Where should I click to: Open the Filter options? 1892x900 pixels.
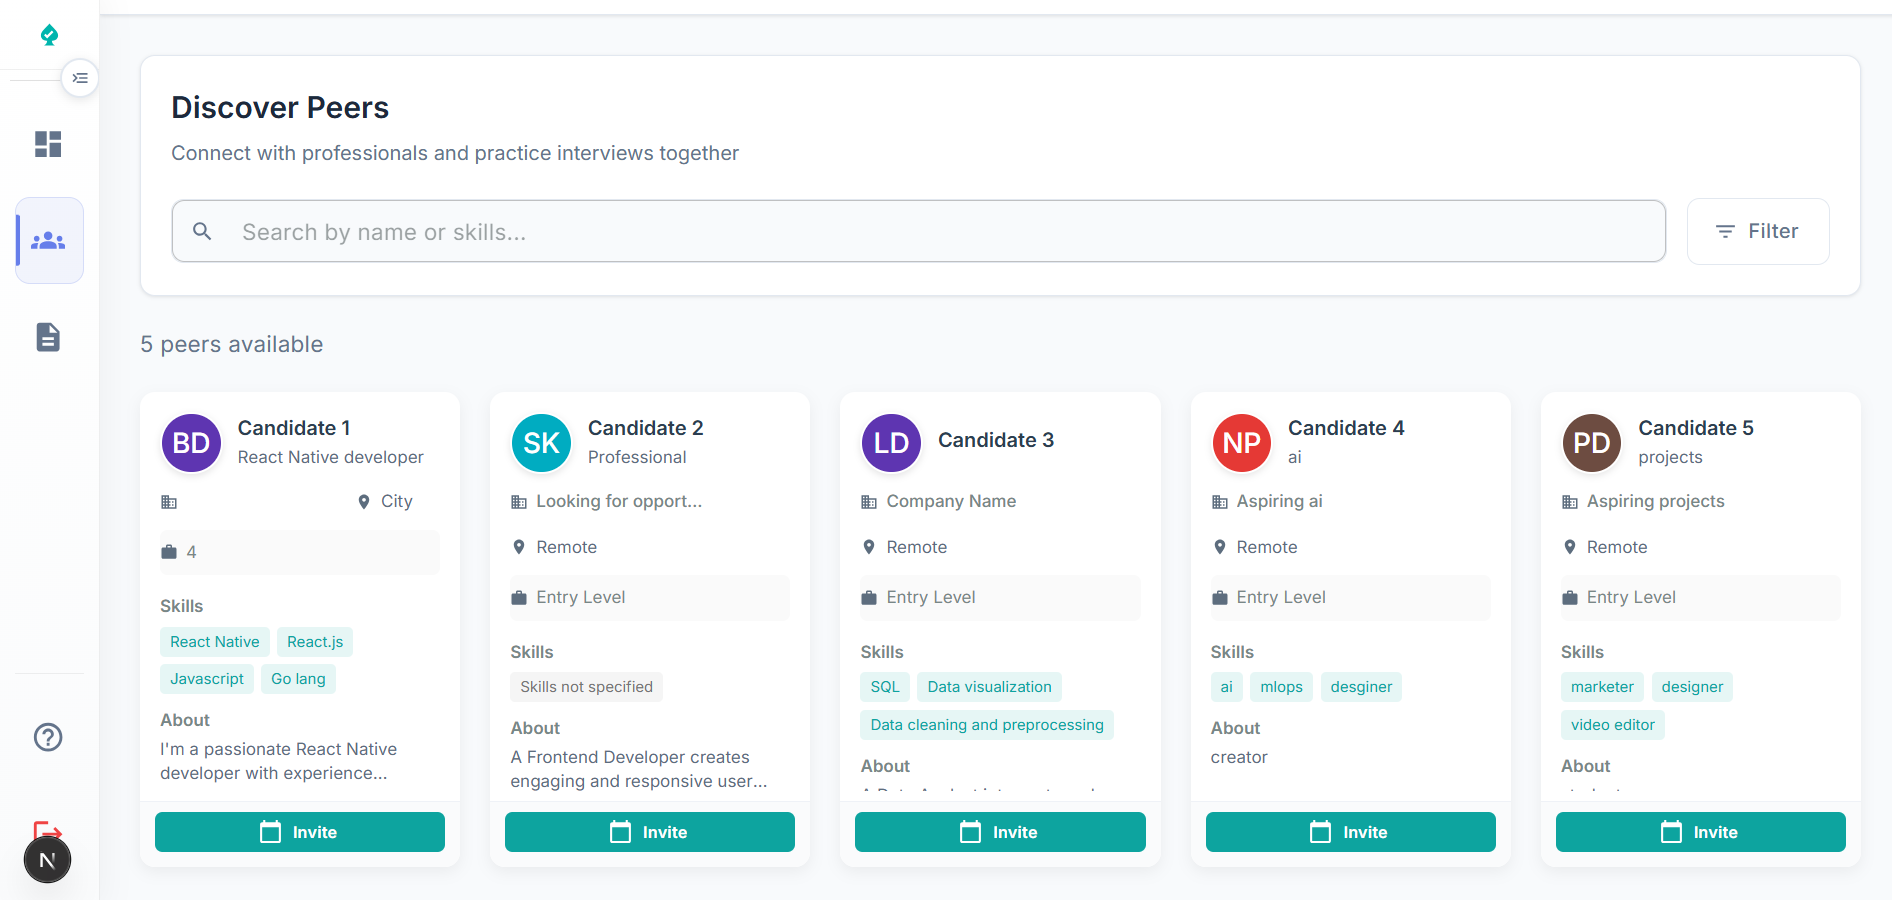point(1757,231)
